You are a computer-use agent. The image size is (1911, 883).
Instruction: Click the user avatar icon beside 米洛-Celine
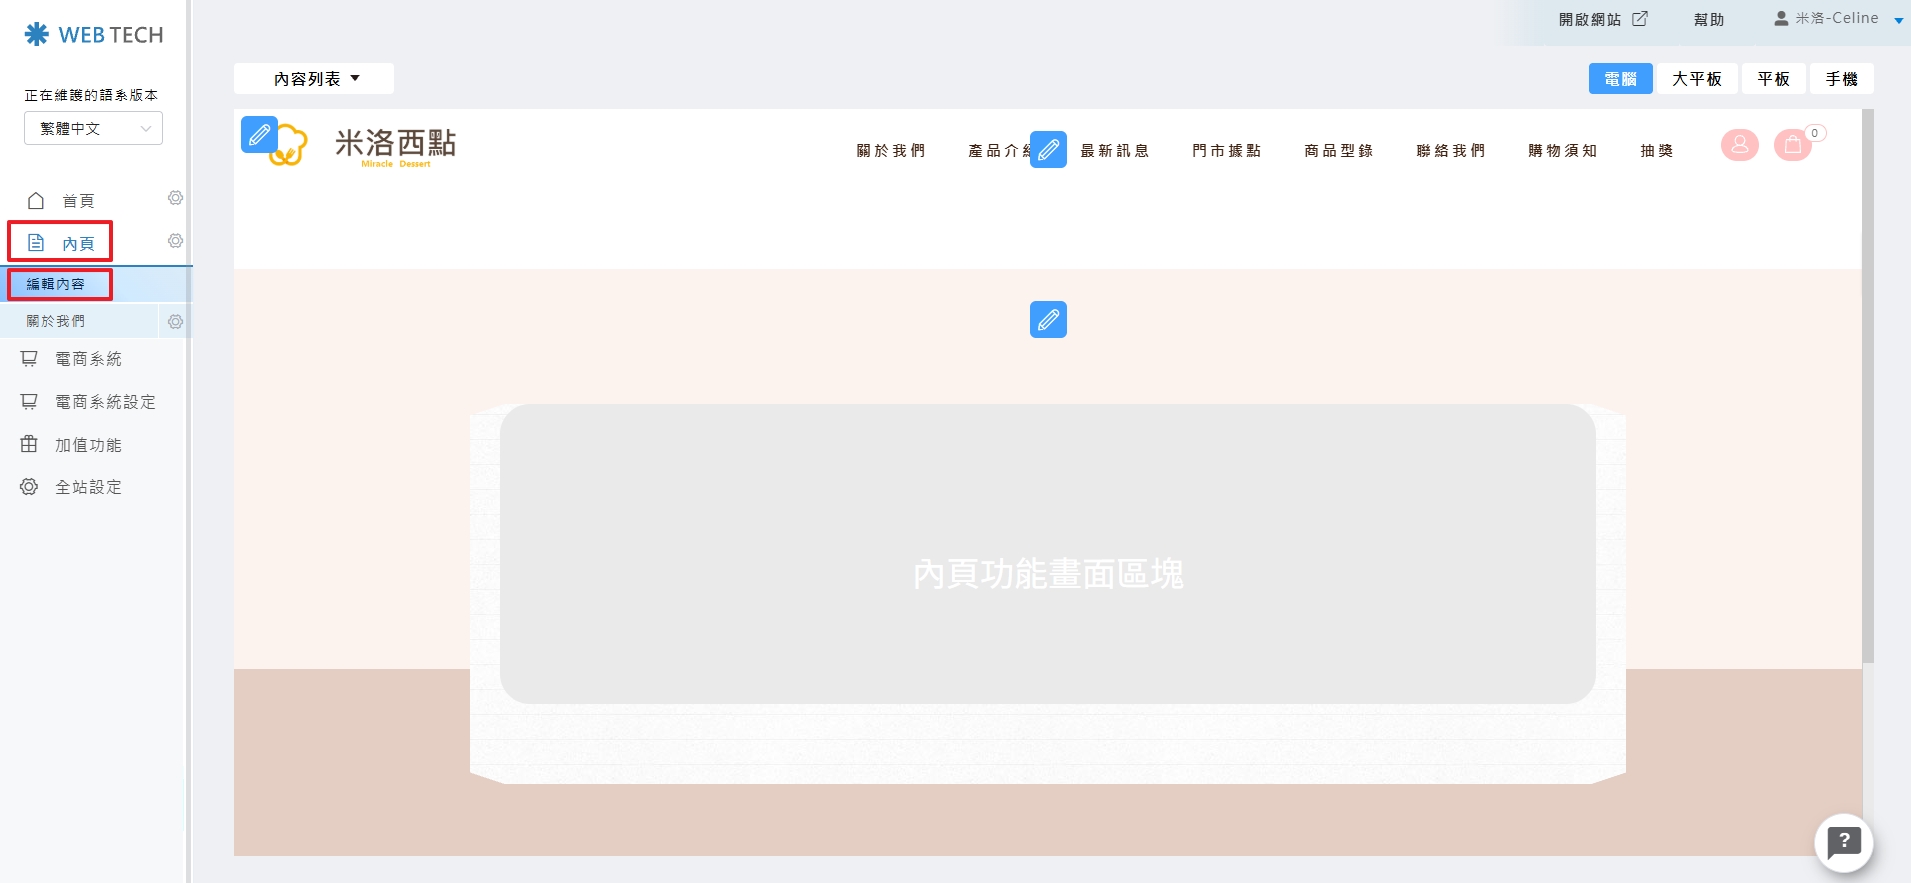coord(1781,19)
